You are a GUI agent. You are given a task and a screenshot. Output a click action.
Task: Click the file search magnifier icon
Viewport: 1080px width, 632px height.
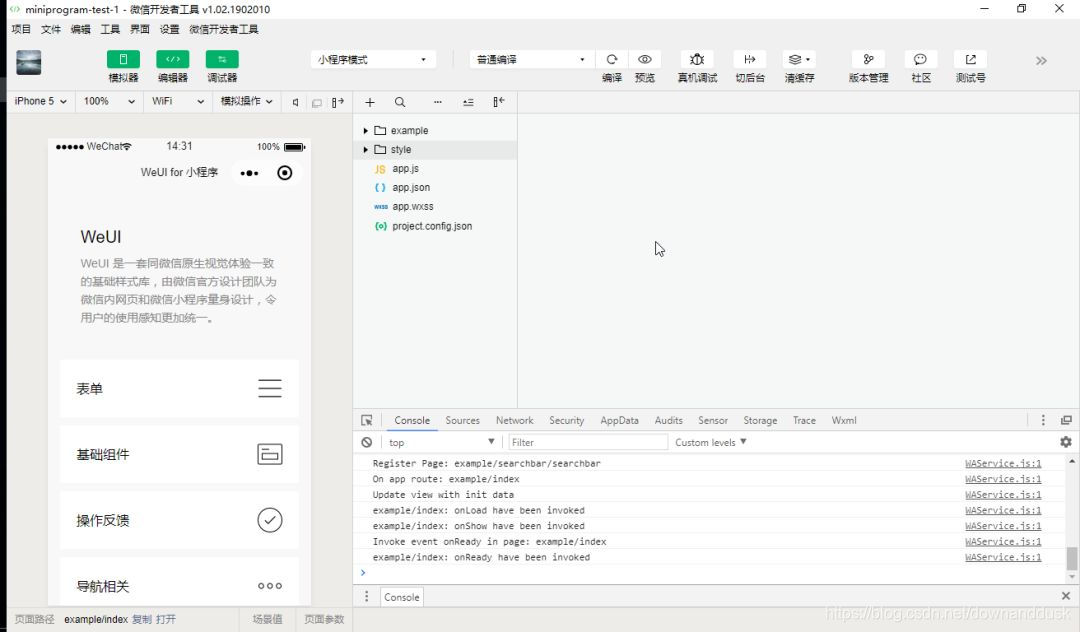399,103
